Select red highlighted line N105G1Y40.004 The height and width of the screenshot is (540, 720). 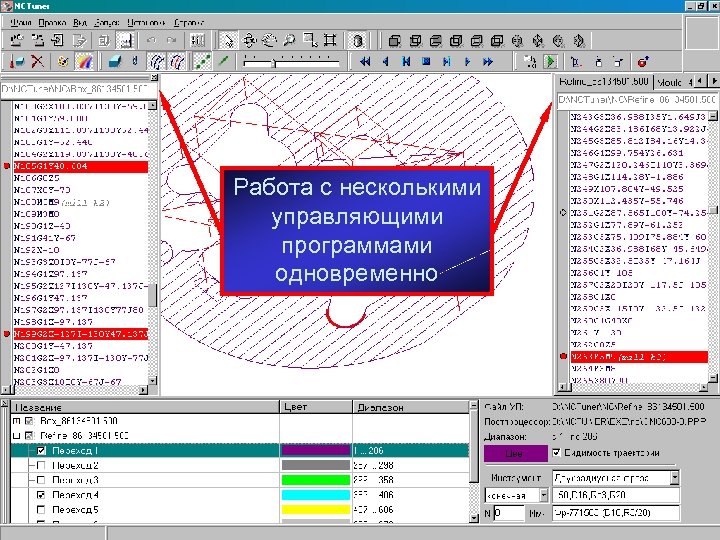pos(81,166)
